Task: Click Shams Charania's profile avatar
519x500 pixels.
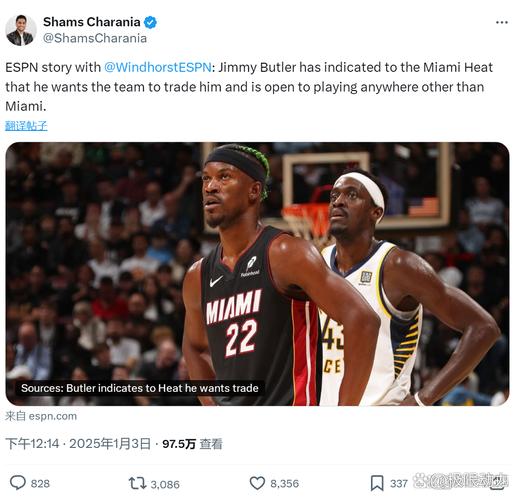Action: [x=21, y=30]
